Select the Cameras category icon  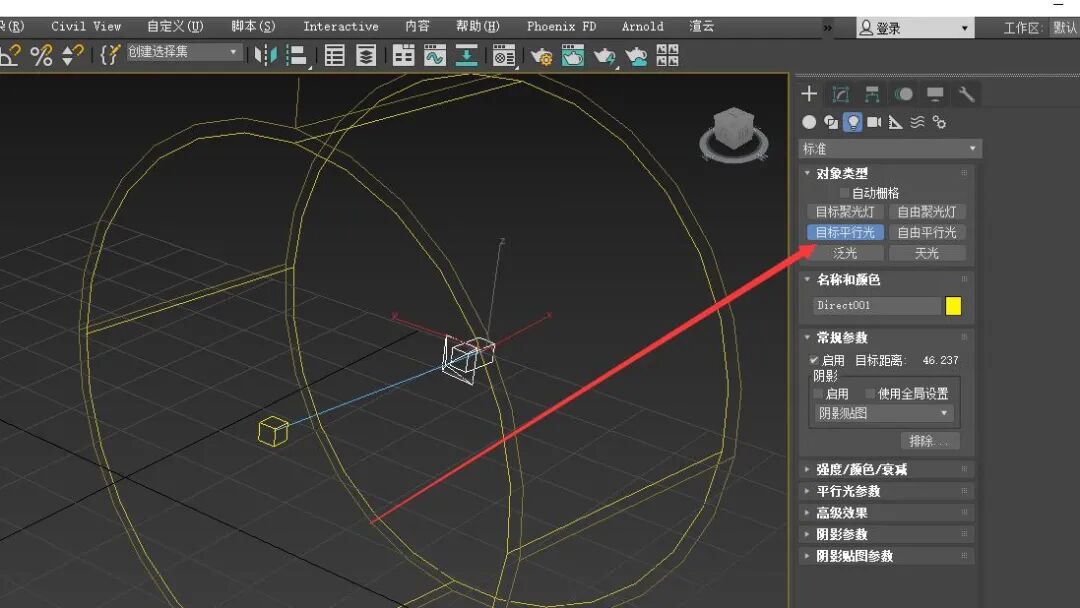(874, 122)
